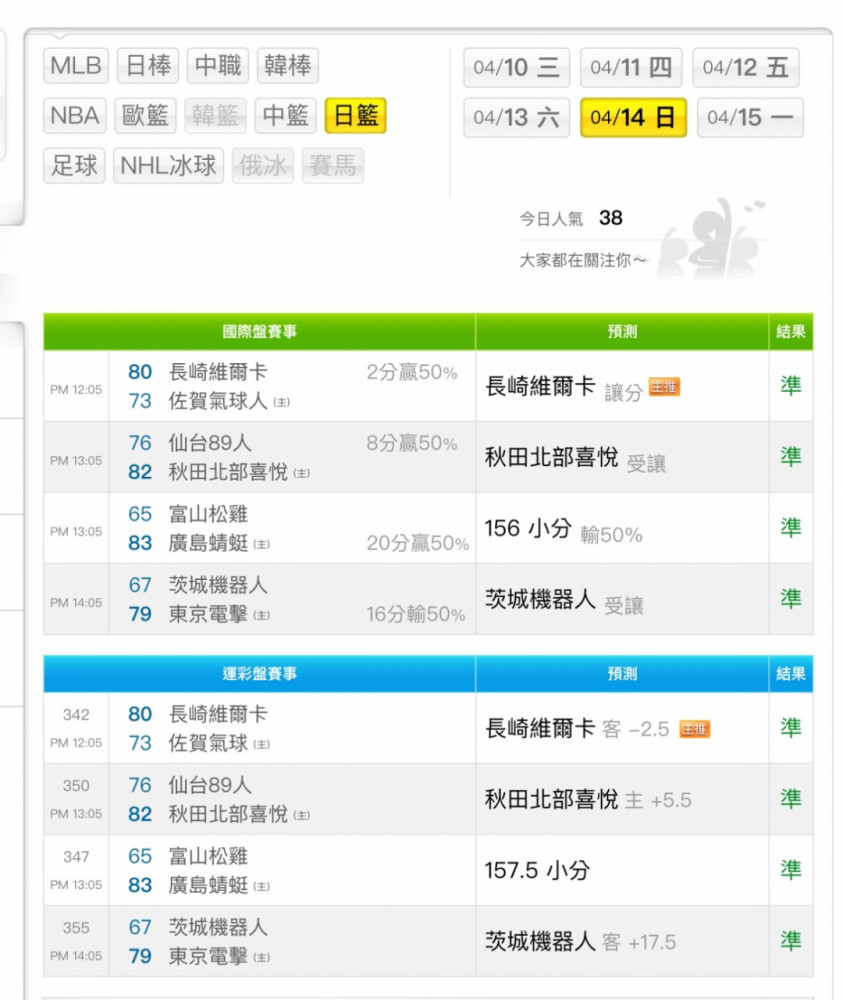843x1000 pixels.
Task: Click game number 347
Action: [76, 857]
